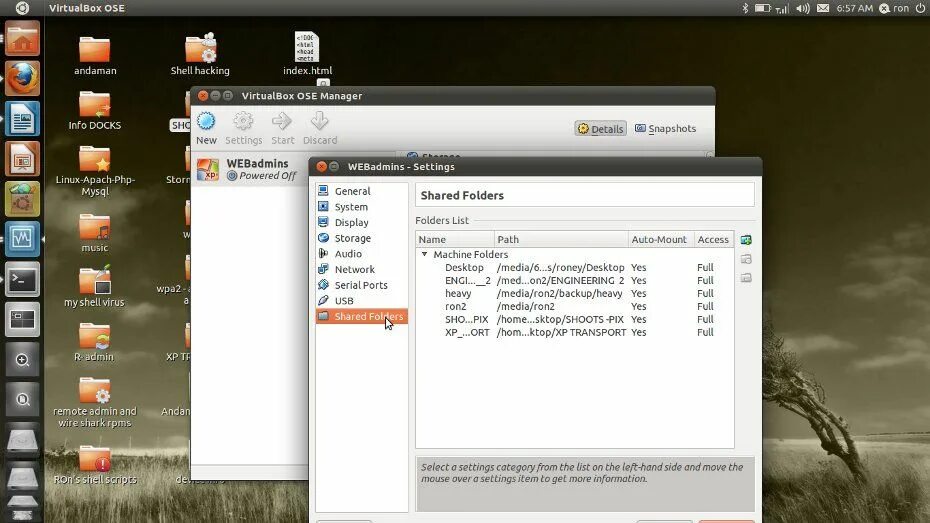Click the Access column header
The image size is (930, 523).
pos(714,239)
